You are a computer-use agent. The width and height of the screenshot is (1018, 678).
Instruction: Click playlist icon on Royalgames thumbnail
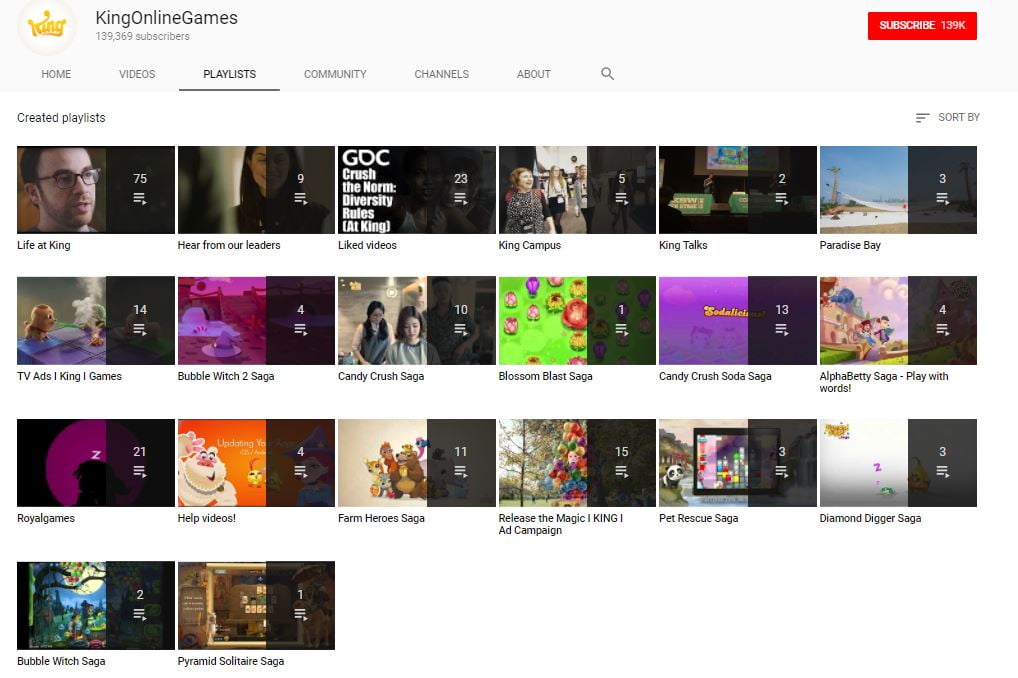(140, 471)
